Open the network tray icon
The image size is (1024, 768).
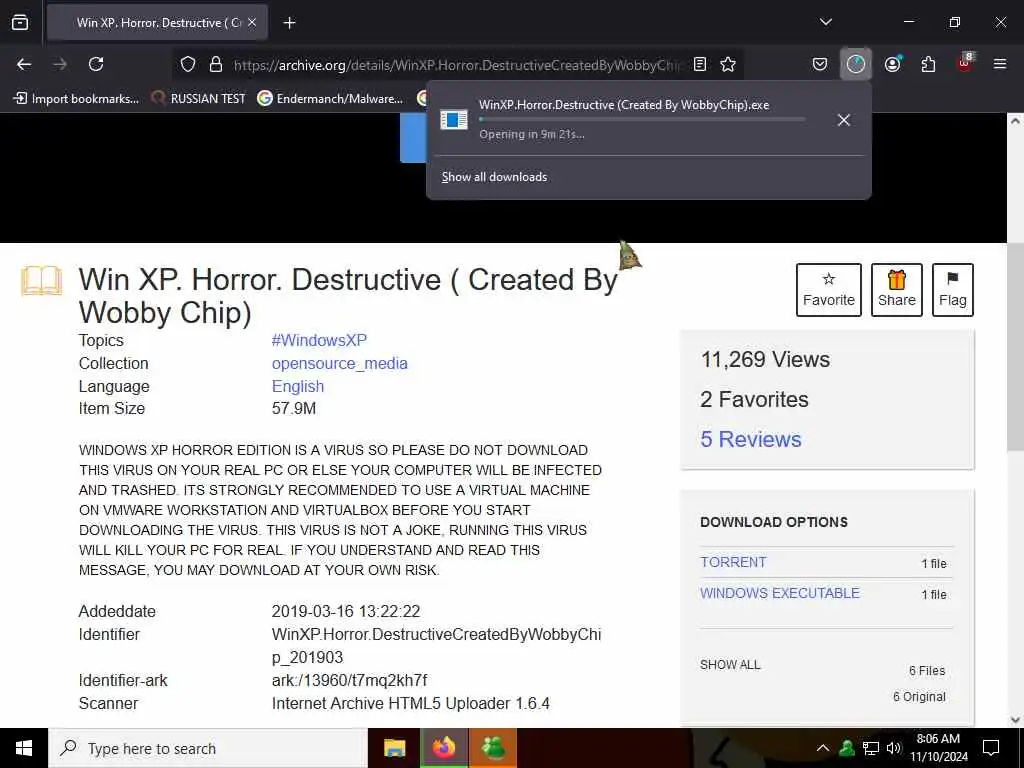pos(871,748)
